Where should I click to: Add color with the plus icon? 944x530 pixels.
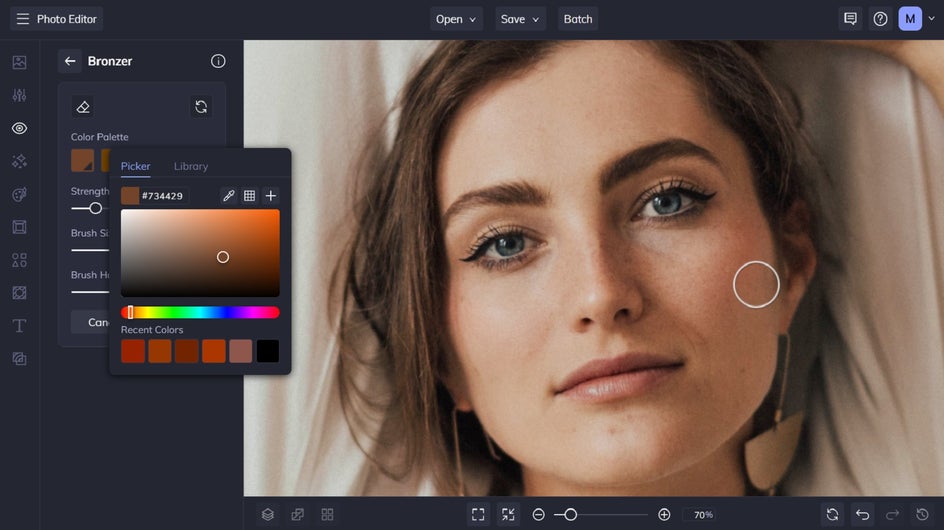click(271, 196)
